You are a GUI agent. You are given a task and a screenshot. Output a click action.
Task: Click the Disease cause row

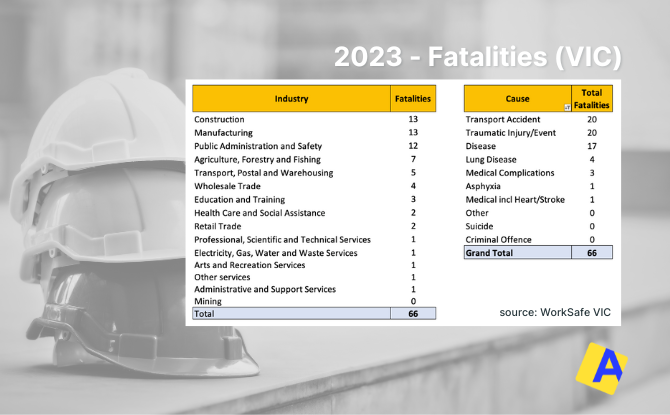(x=538, y=146)
